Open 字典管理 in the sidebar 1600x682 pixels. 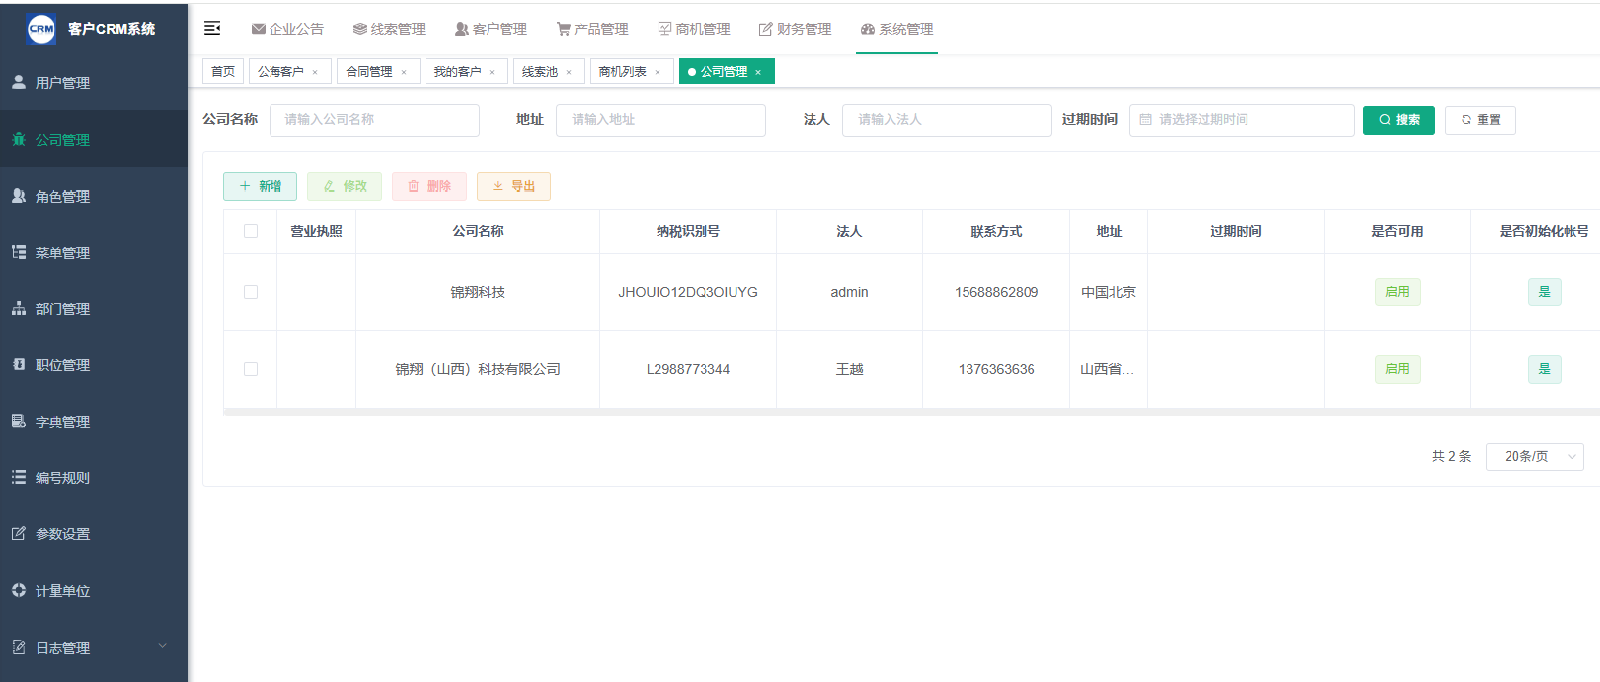pos(63,422)
